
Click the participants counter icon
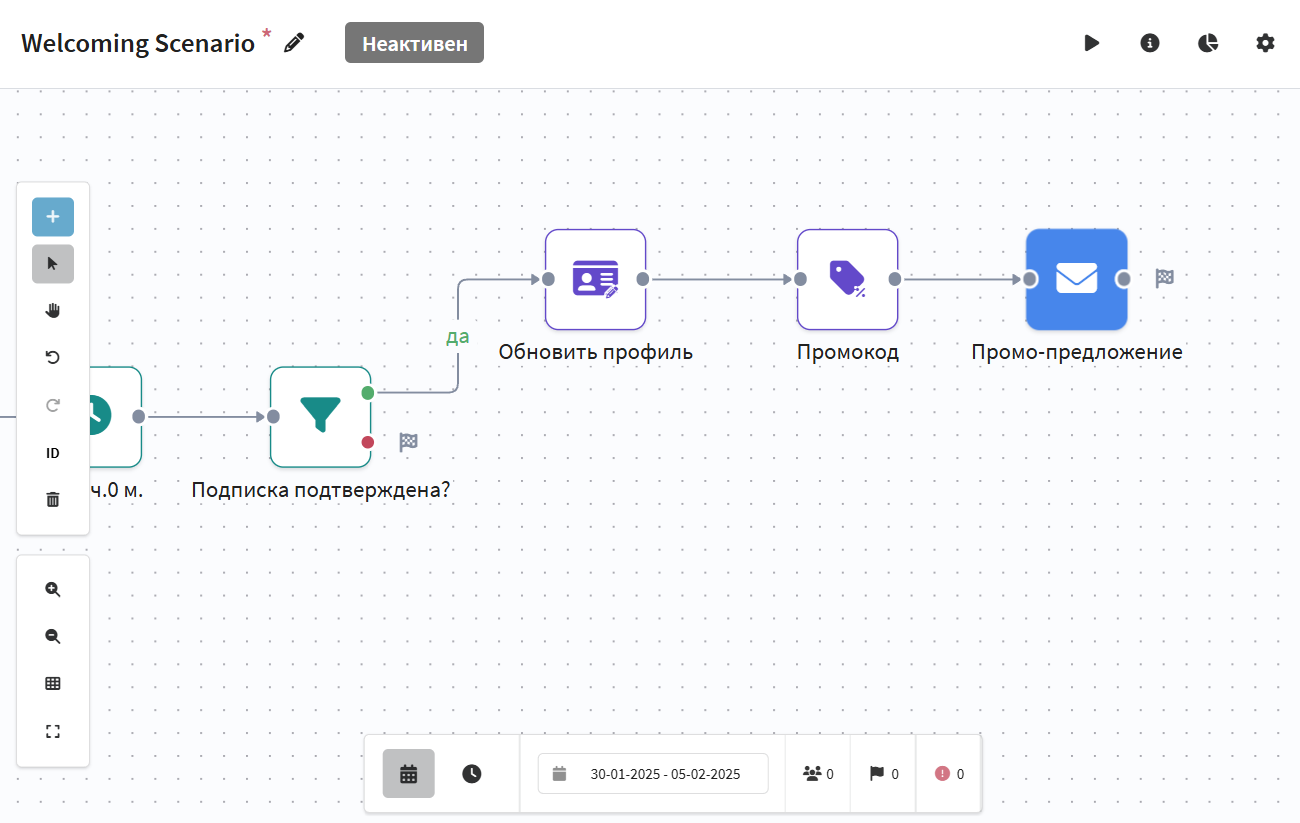812,773
